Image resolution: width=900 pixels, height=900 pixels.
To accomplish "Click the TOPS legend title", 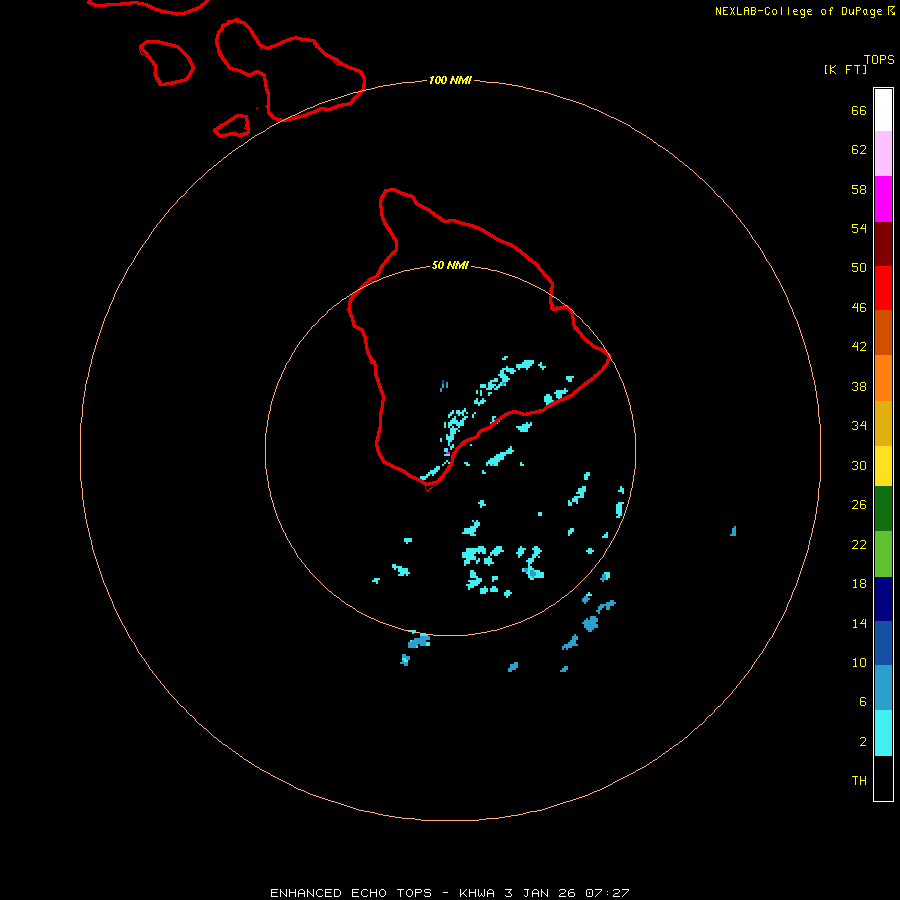I will (879, 60).
